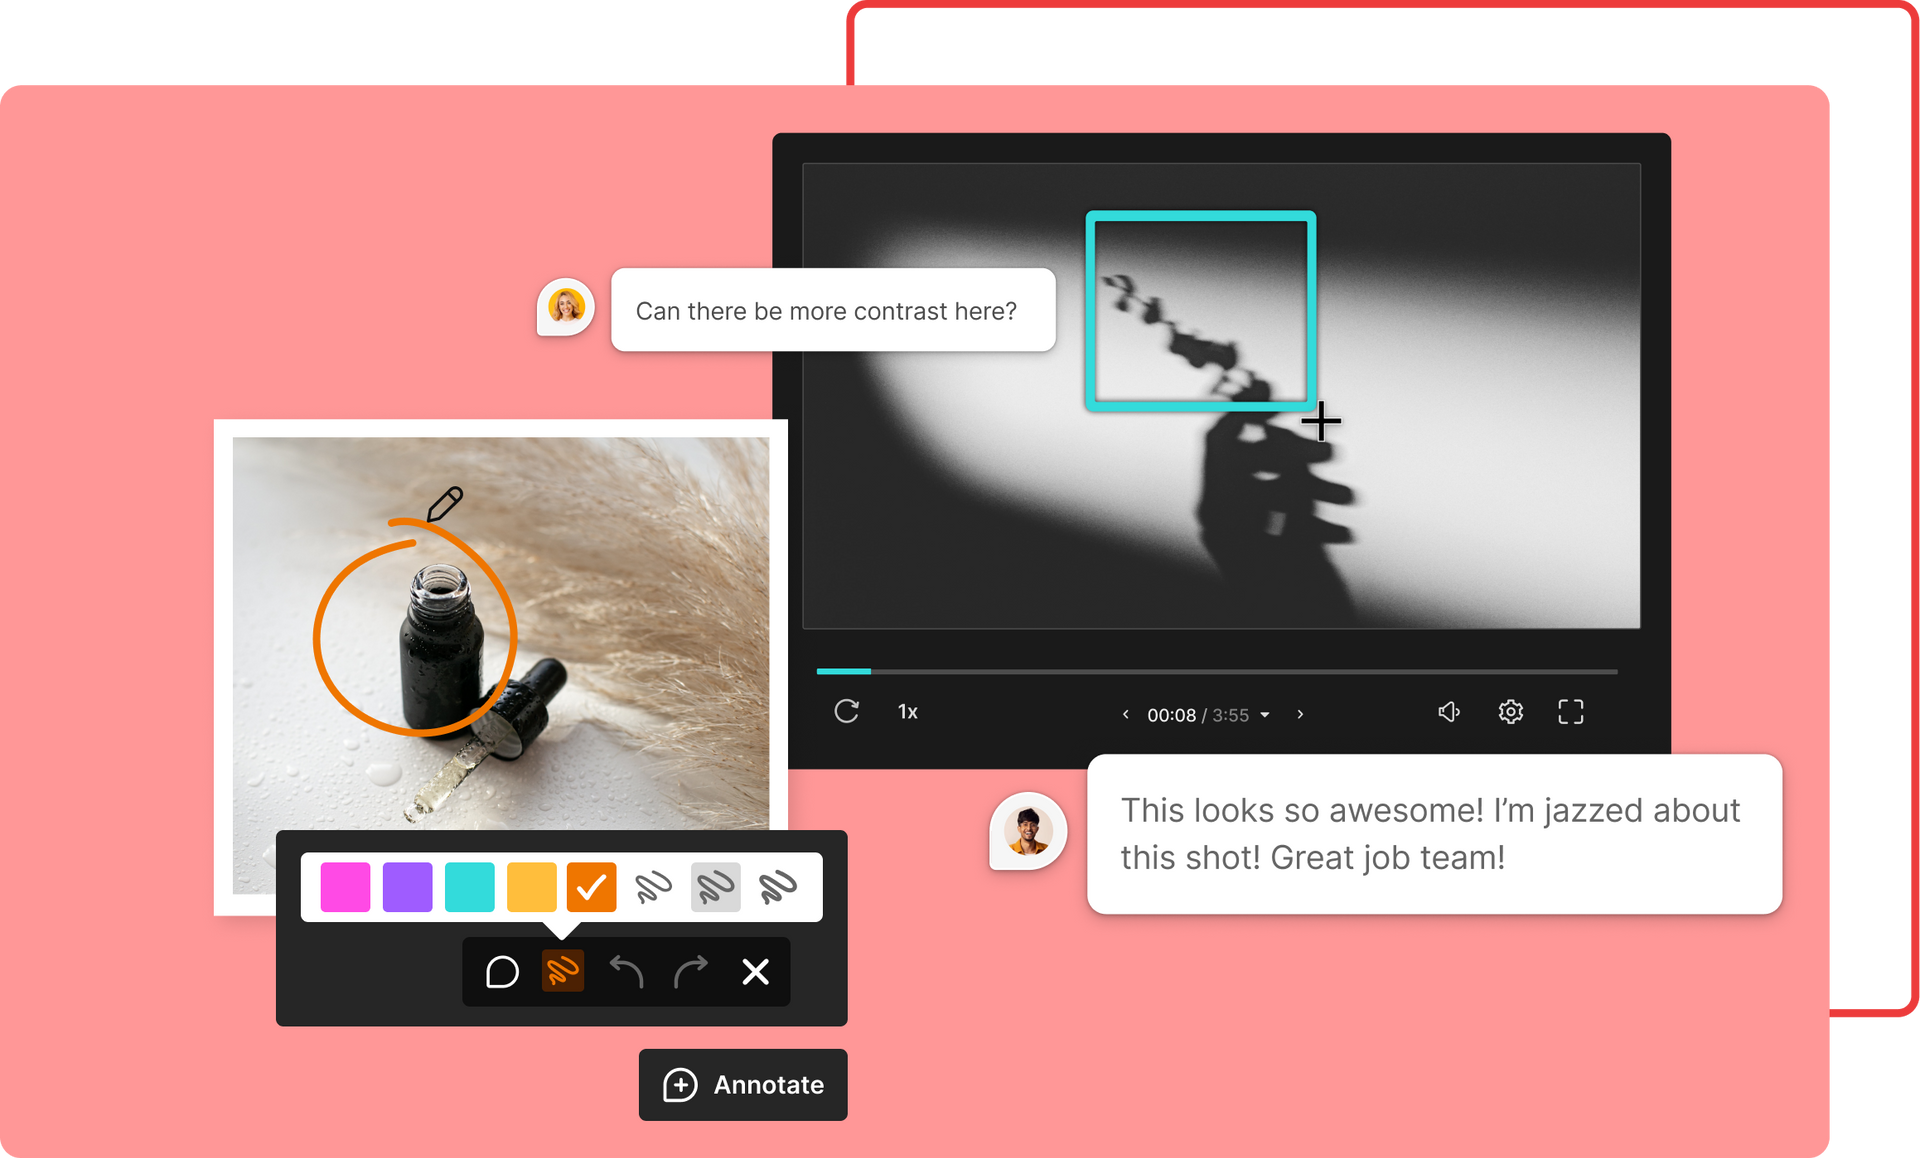The width and height of the screenshot is (1920, 1158).
Task: Click inside the teal annotation box on video
Action: coord(1200,310)
